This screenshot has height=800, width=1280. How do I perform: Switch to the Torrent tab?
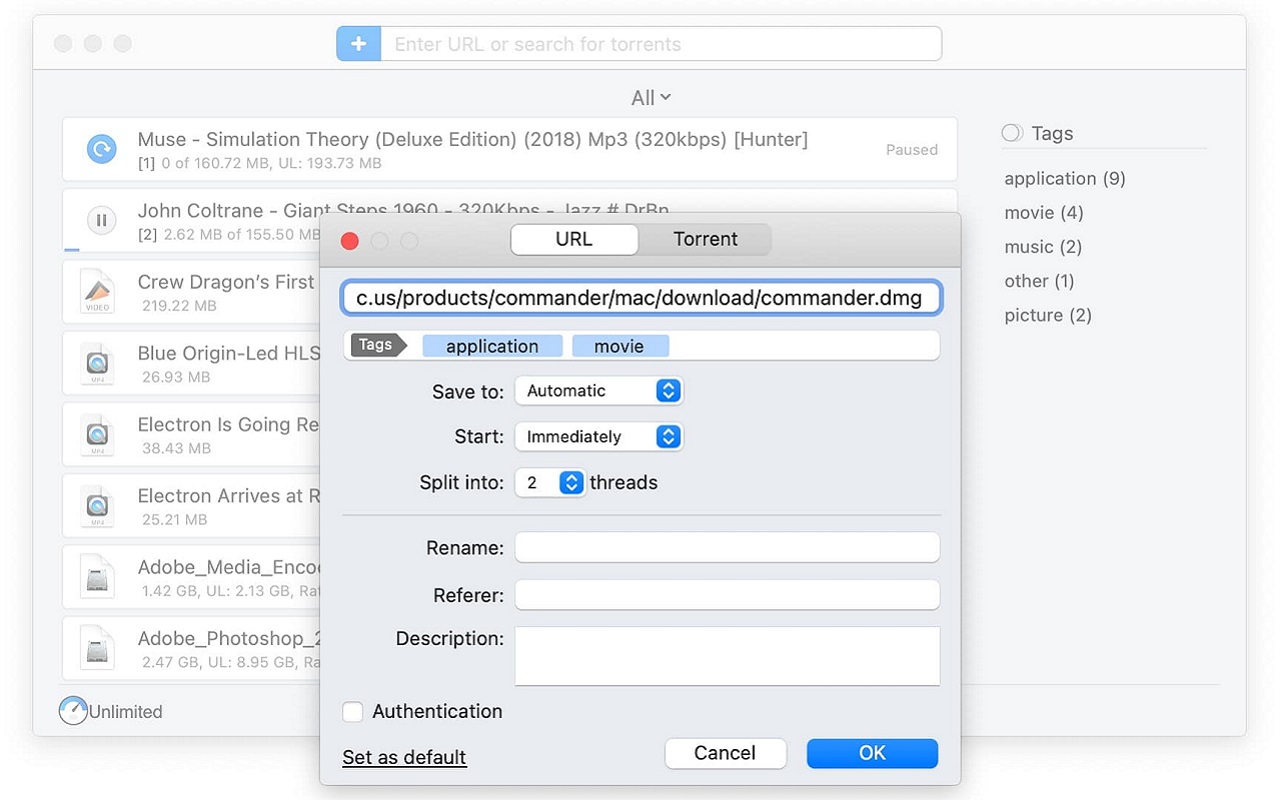705,239
